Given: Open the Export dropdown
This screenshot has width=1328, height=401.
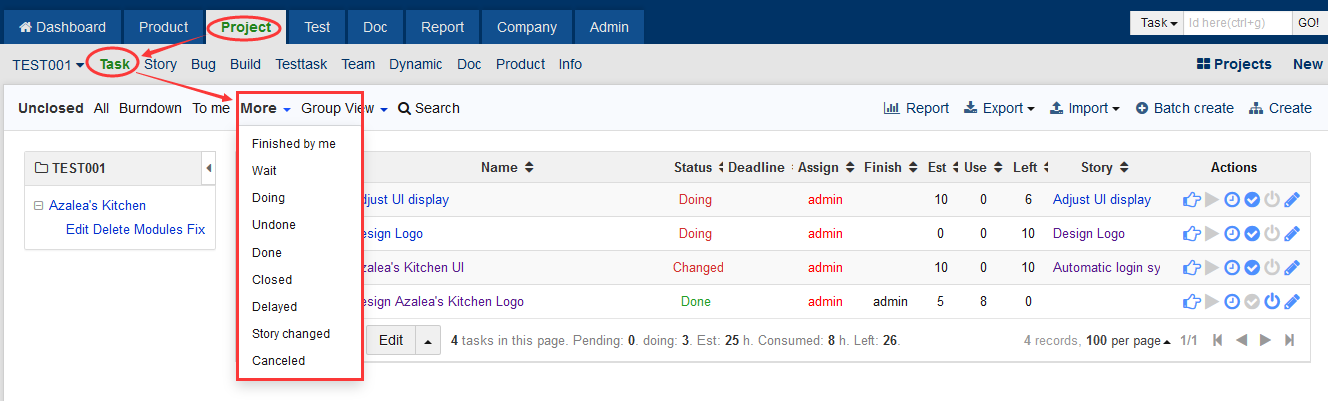Looking at the screenshot, I should point(998,108).
